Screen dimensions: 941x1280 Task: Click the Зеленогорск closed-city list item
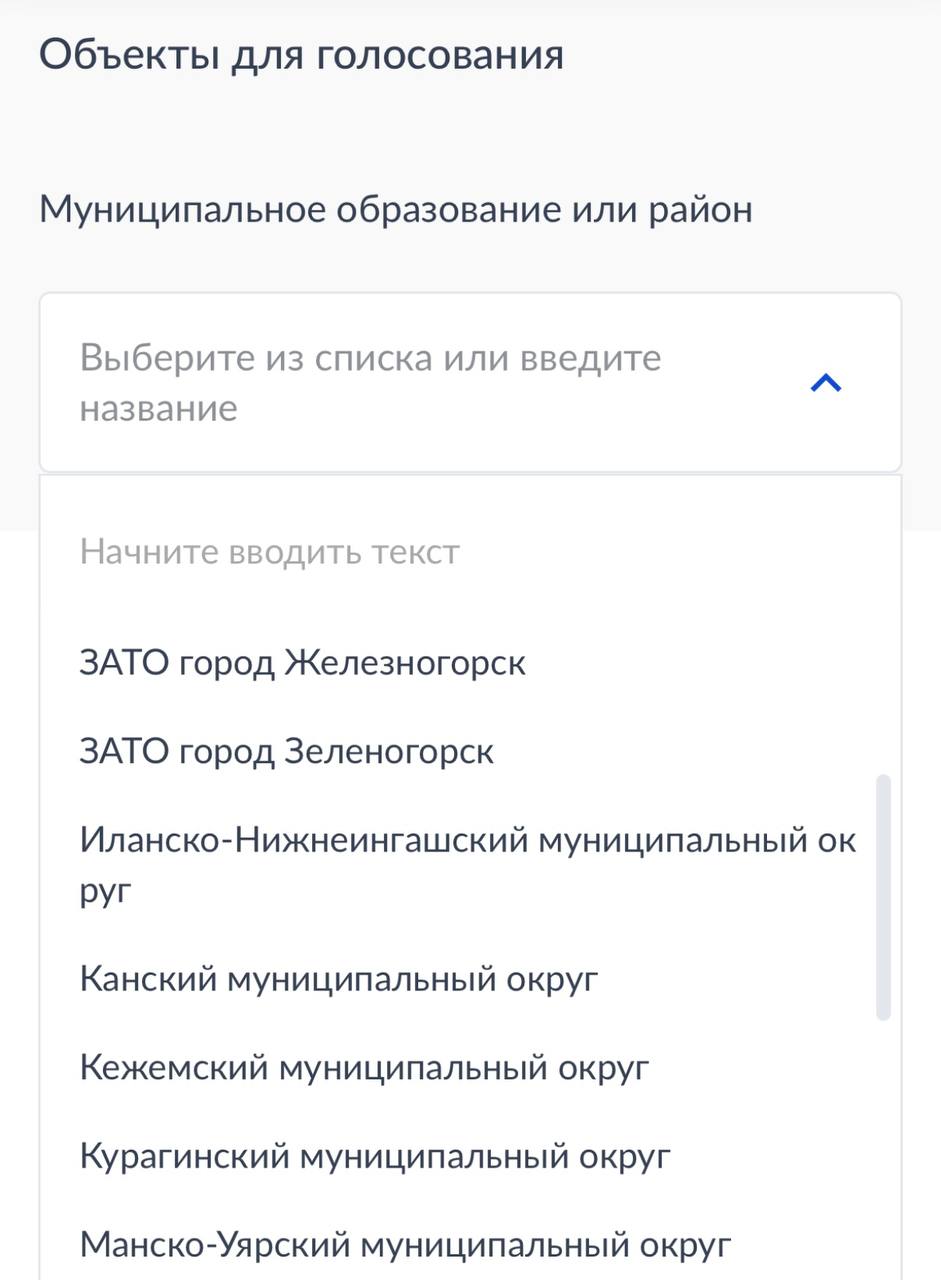tap(287, 752)
